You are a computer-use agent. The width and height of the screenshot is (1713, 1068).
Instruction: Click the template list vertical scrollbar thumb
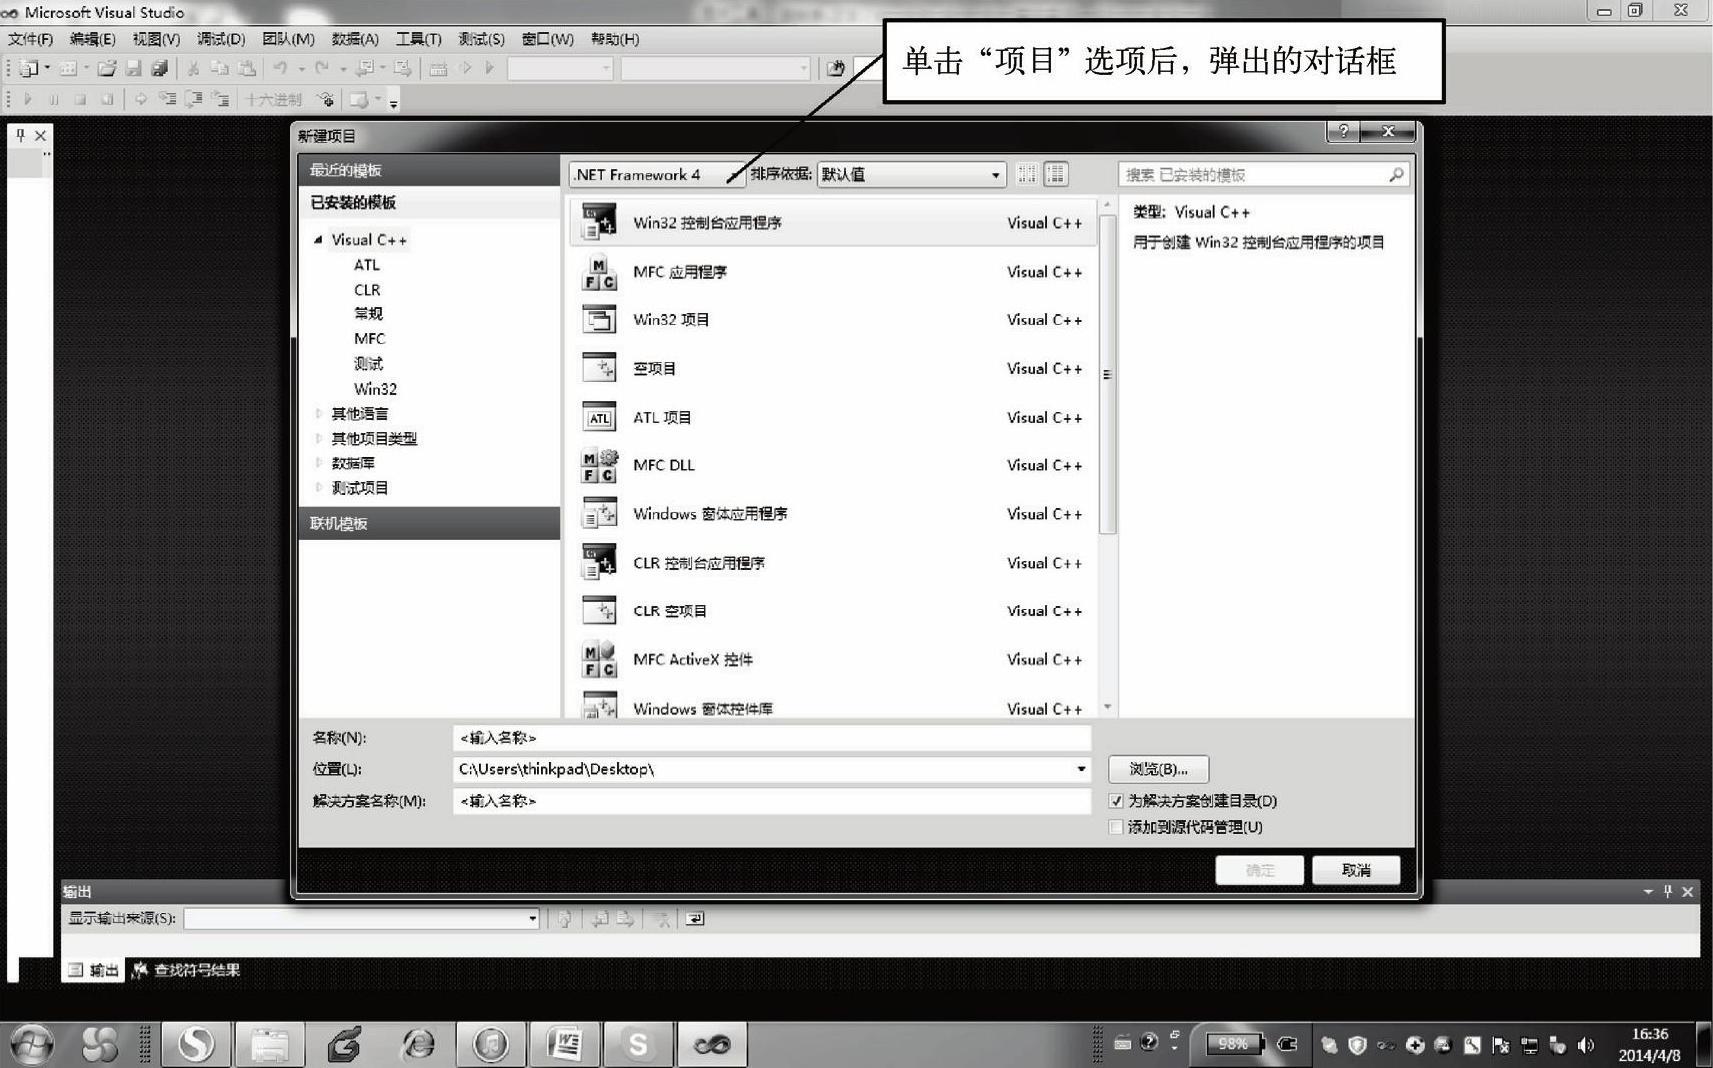[1107, 374]
